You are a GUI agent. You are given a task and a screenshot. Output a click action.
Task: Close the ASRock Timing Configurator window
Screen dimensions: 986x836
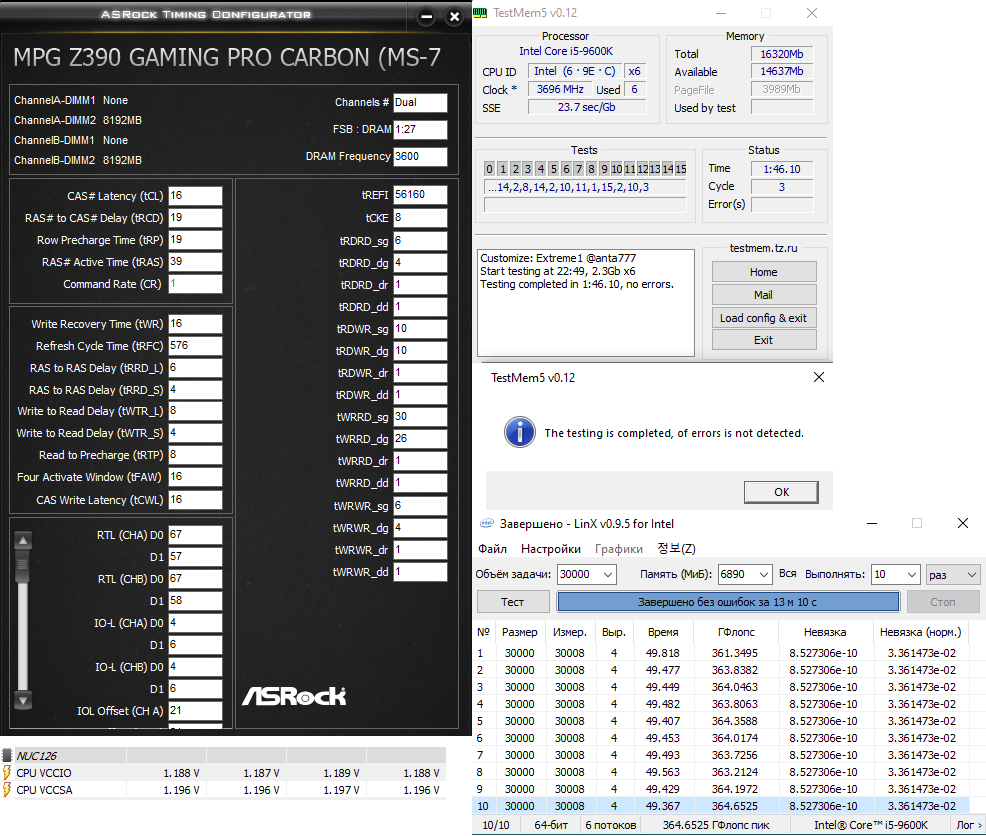[454, 17]
